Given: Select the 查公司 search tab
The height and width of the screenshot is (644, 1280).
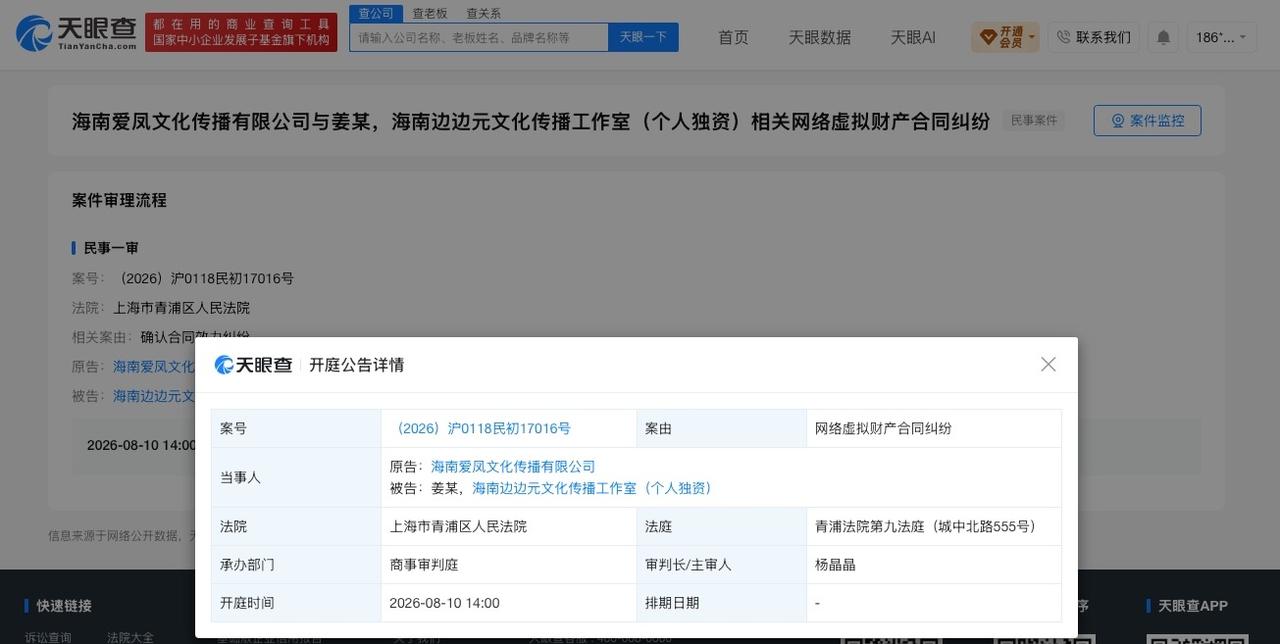Looking at the screenshot, I should 376,13.
